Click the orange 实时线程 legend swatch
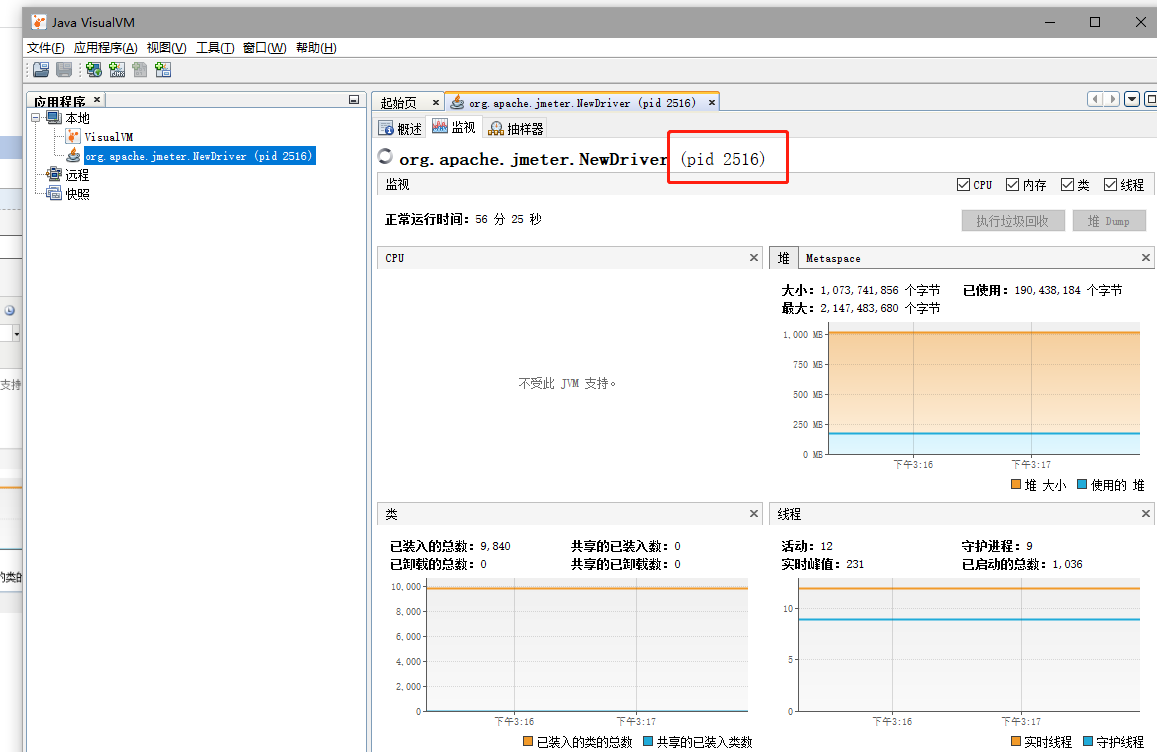The height and width of the screenshot is (752, 1157). coord(1016,741)
